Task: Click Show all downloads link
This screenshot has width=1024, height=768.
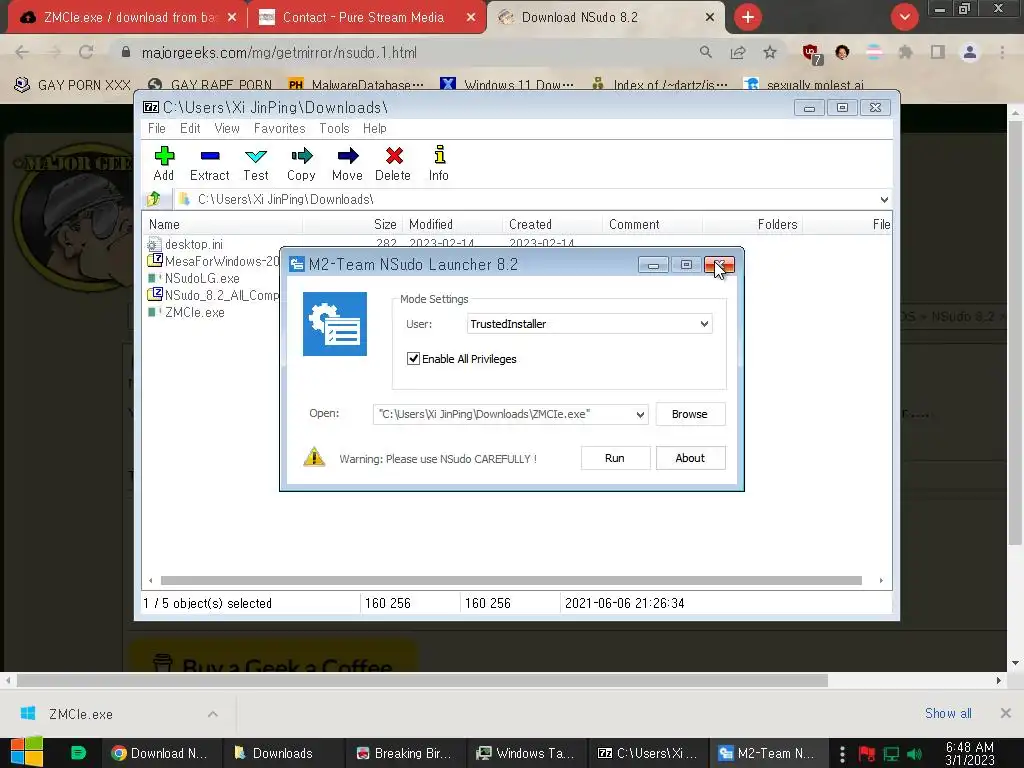Action: tap(948, 713)
